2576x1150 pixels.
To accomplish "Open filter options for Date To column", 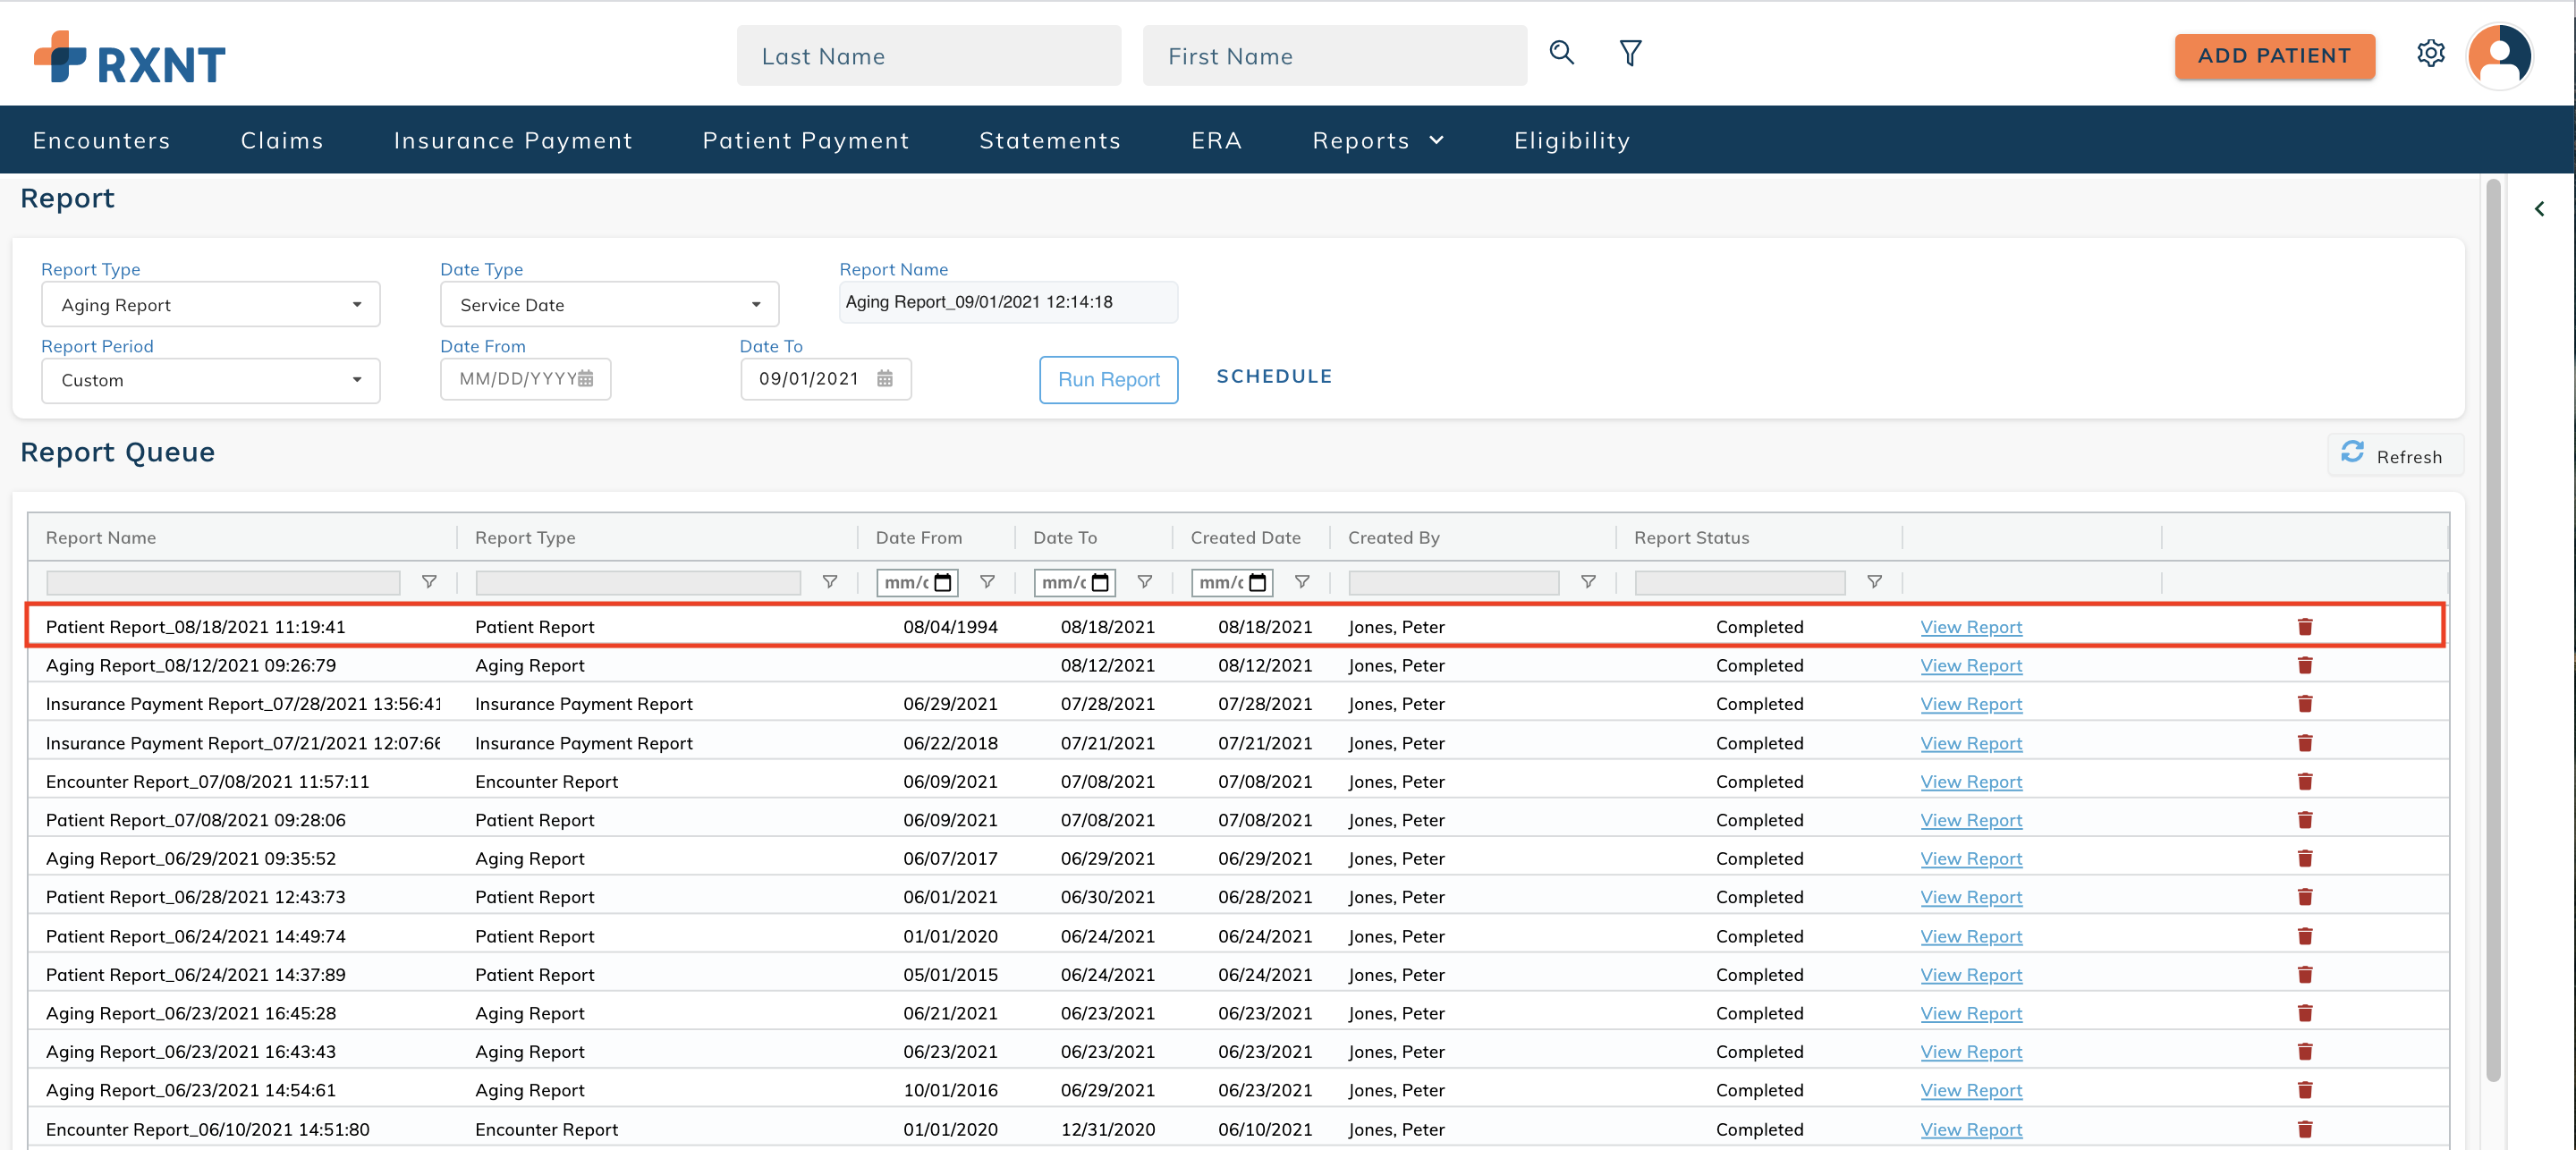I will pos(1145,582).
